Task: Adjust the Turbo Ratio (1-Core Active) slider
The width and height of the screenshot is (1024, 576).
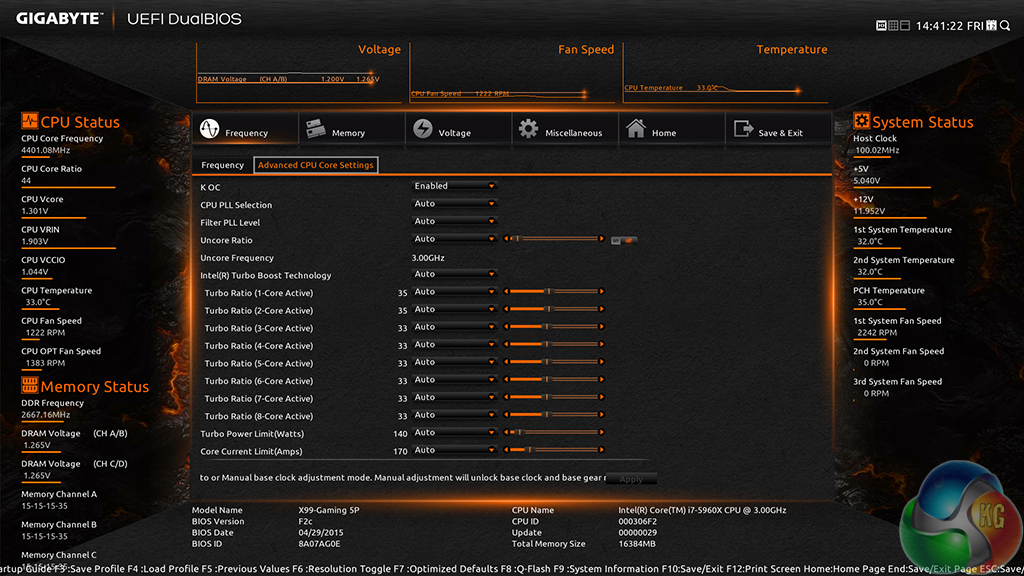Action: point(554,292)
